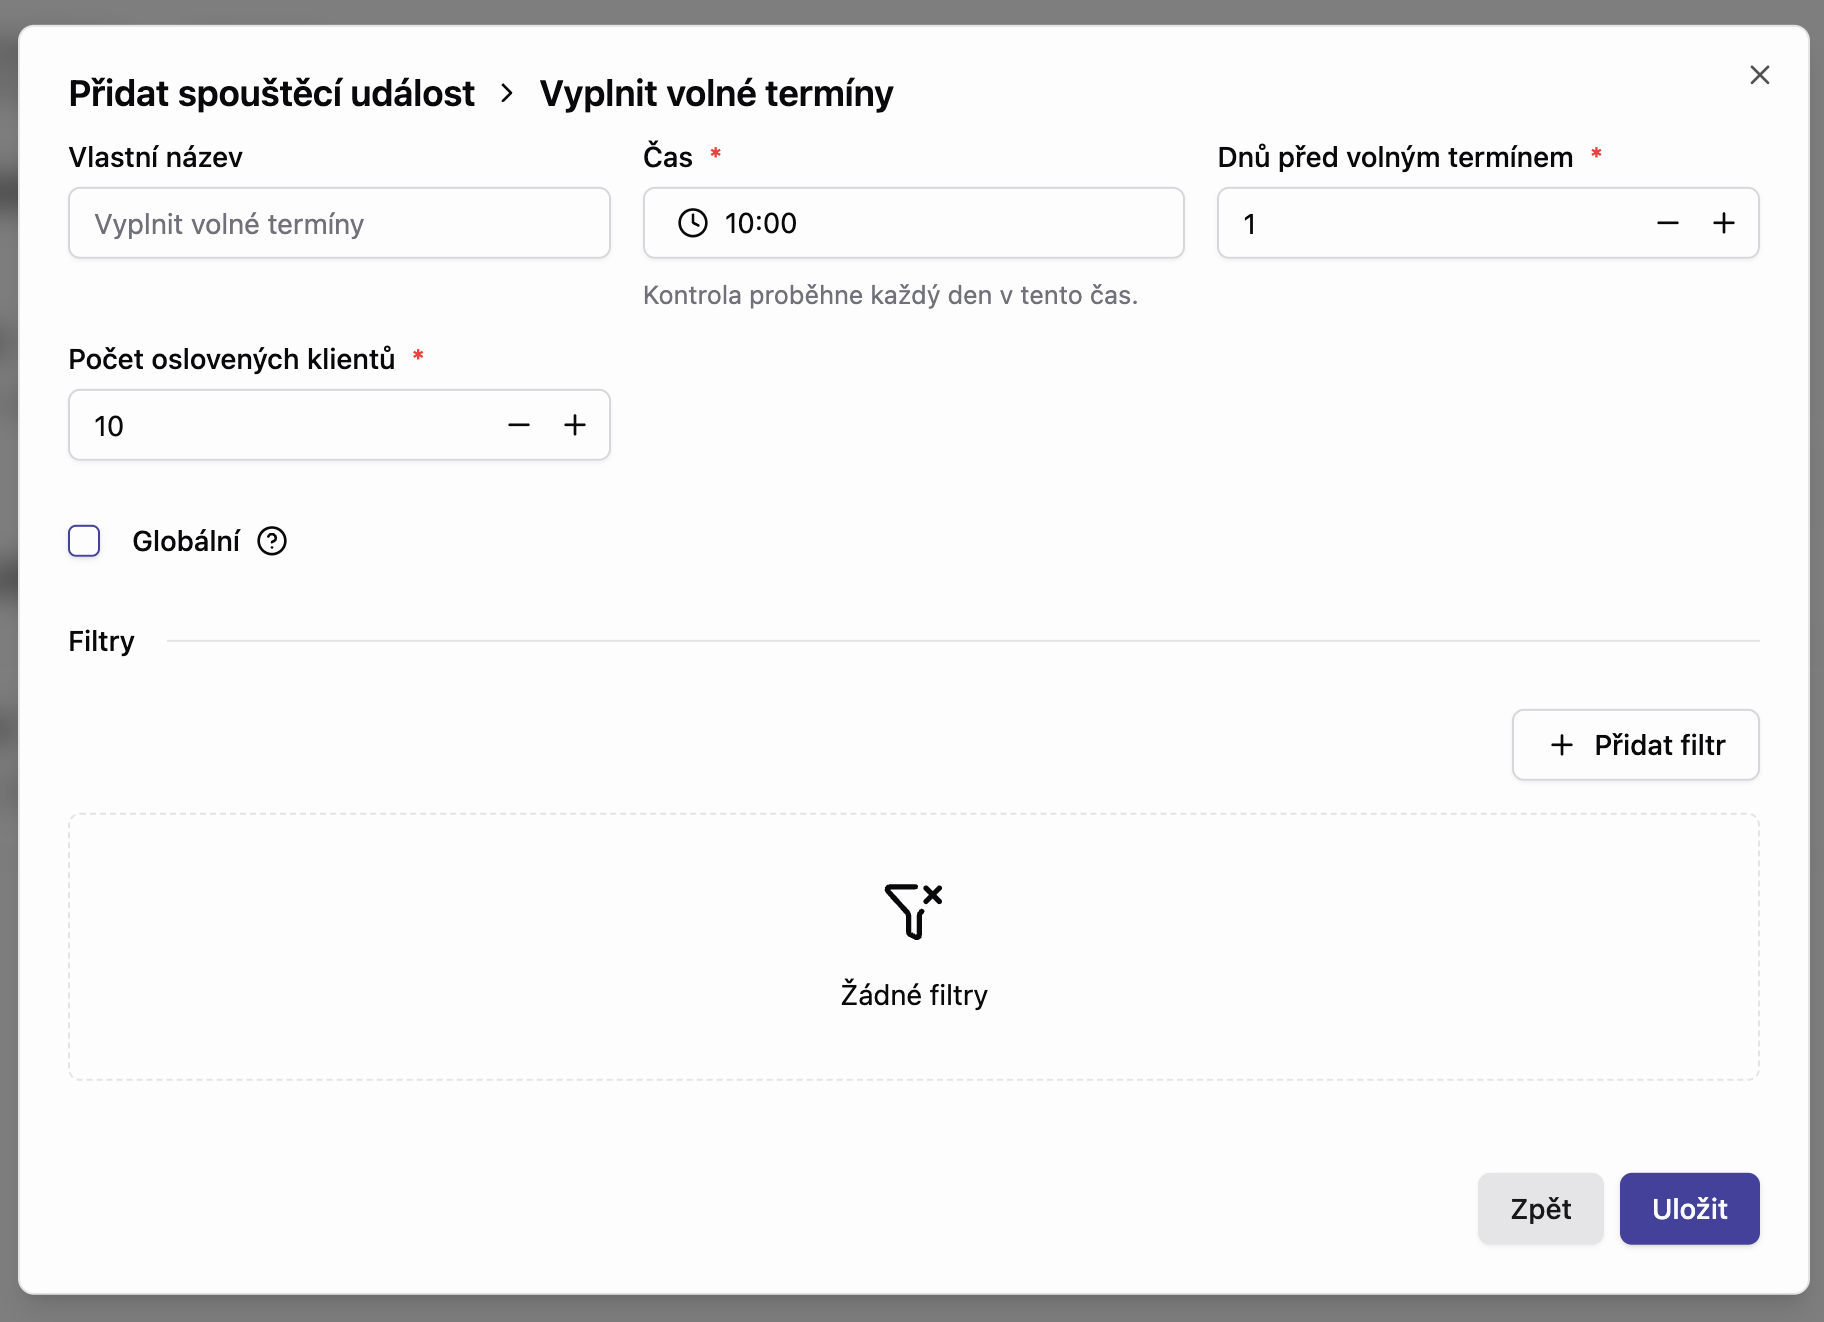Close the dialog with the X icon
This screenshot has height=1322, width=1824.
click(1759, 75)
